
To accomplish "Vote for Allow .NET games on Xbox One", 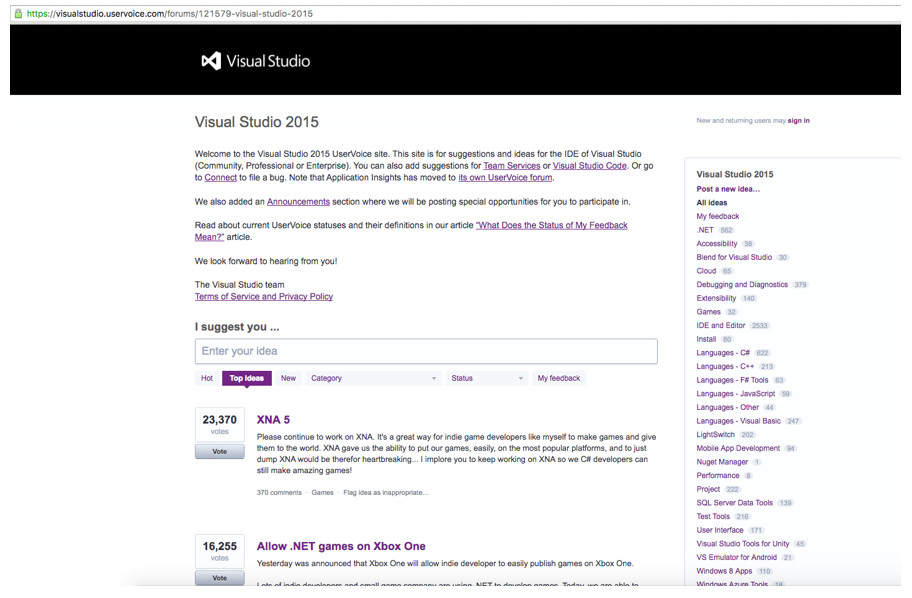I will [x=219, y=577].
